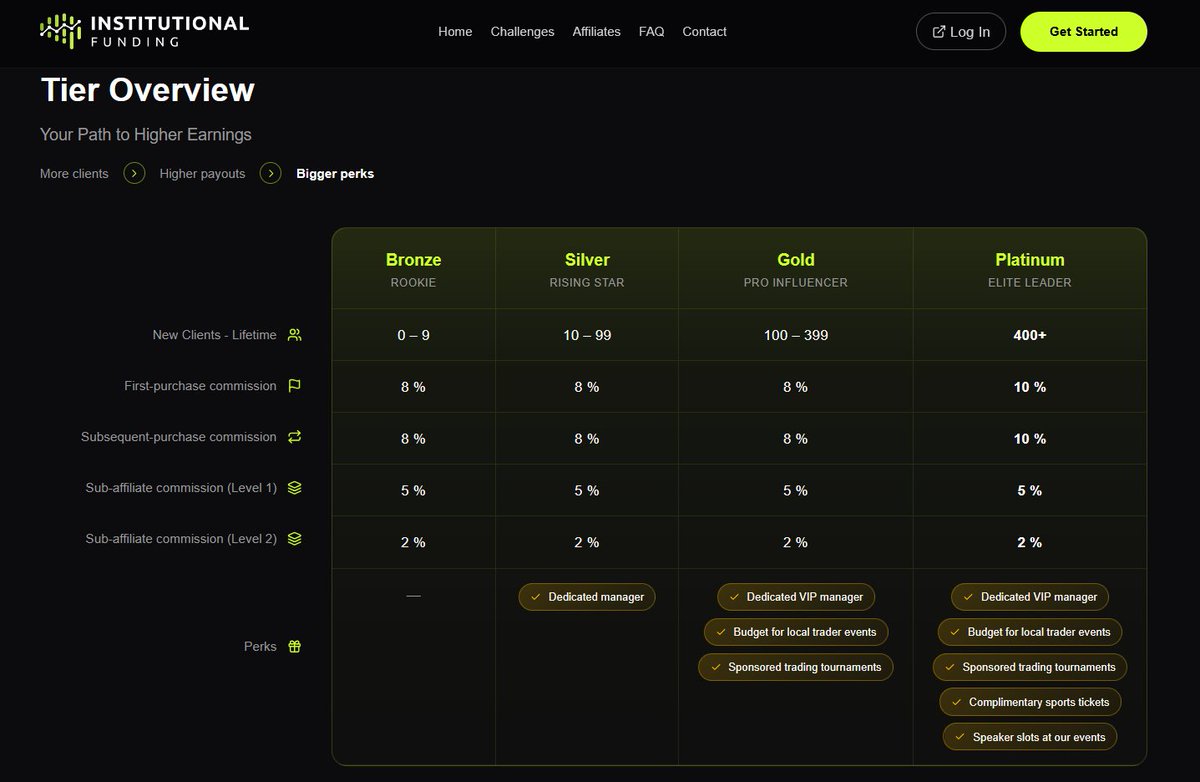Viewport: 1200px width, 782px height.
Task: Click the Sub-affiliate commission (Level 2) label
Action: pyautogui.click(x=181, y=539)
